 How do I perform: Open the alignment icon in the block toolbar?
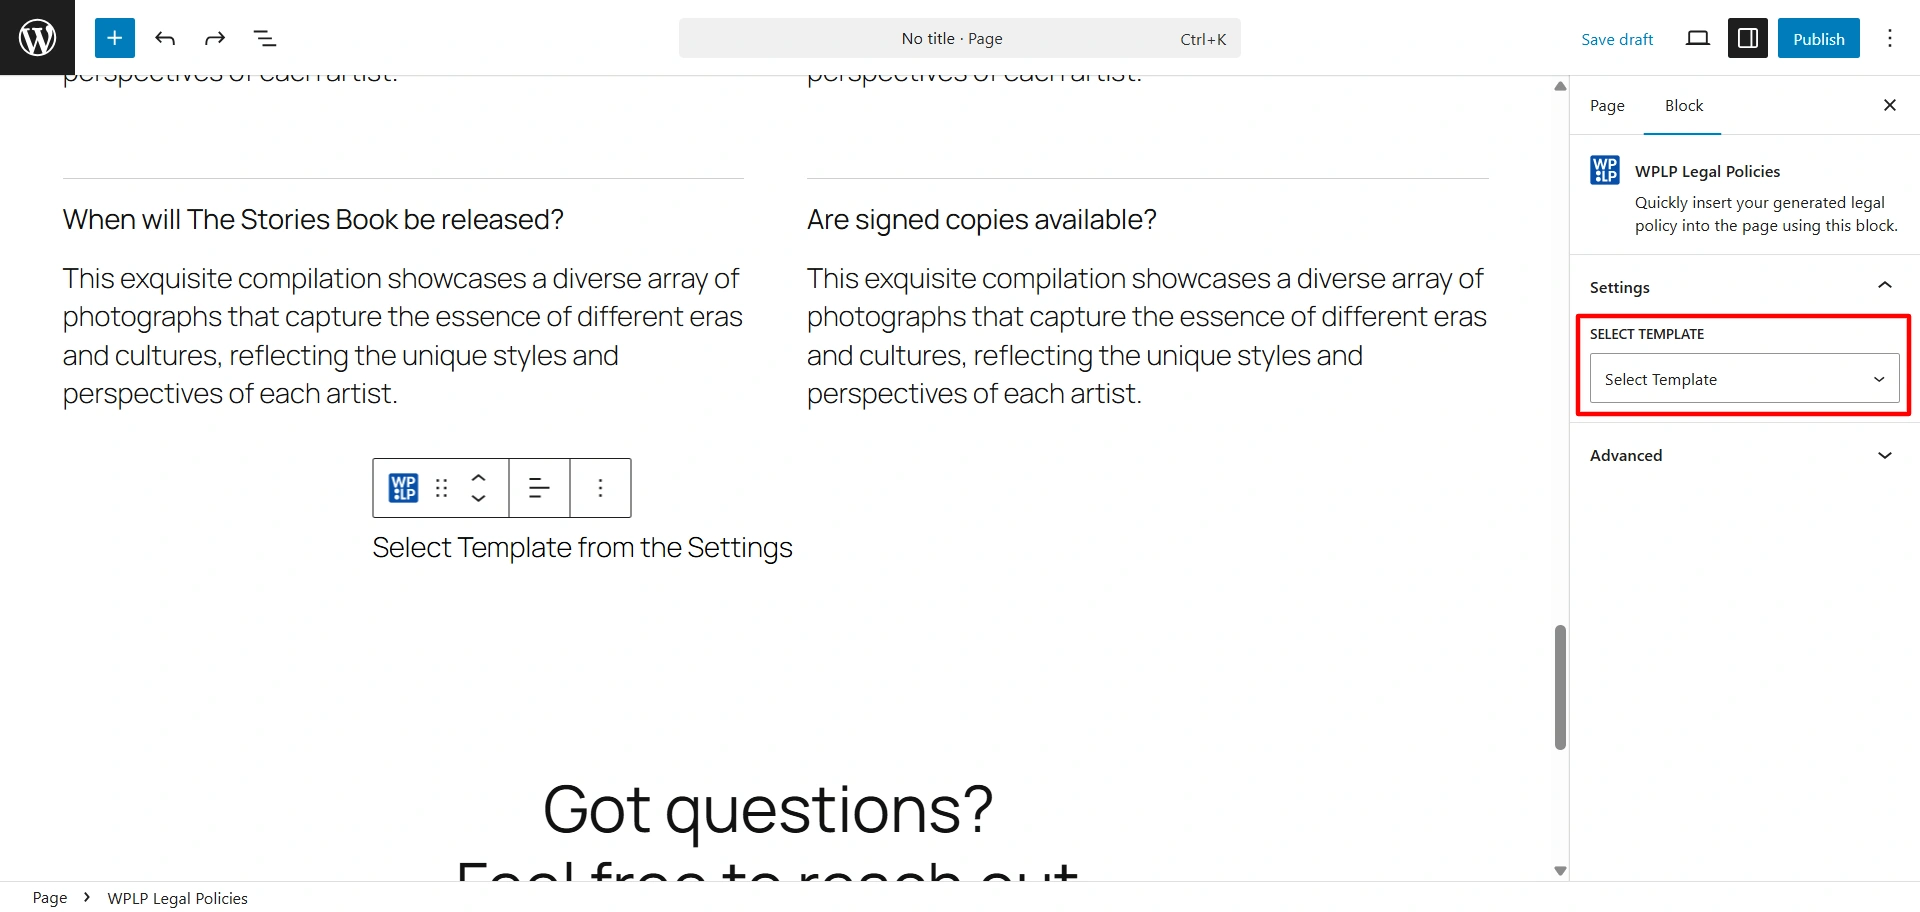pos(539,488)
